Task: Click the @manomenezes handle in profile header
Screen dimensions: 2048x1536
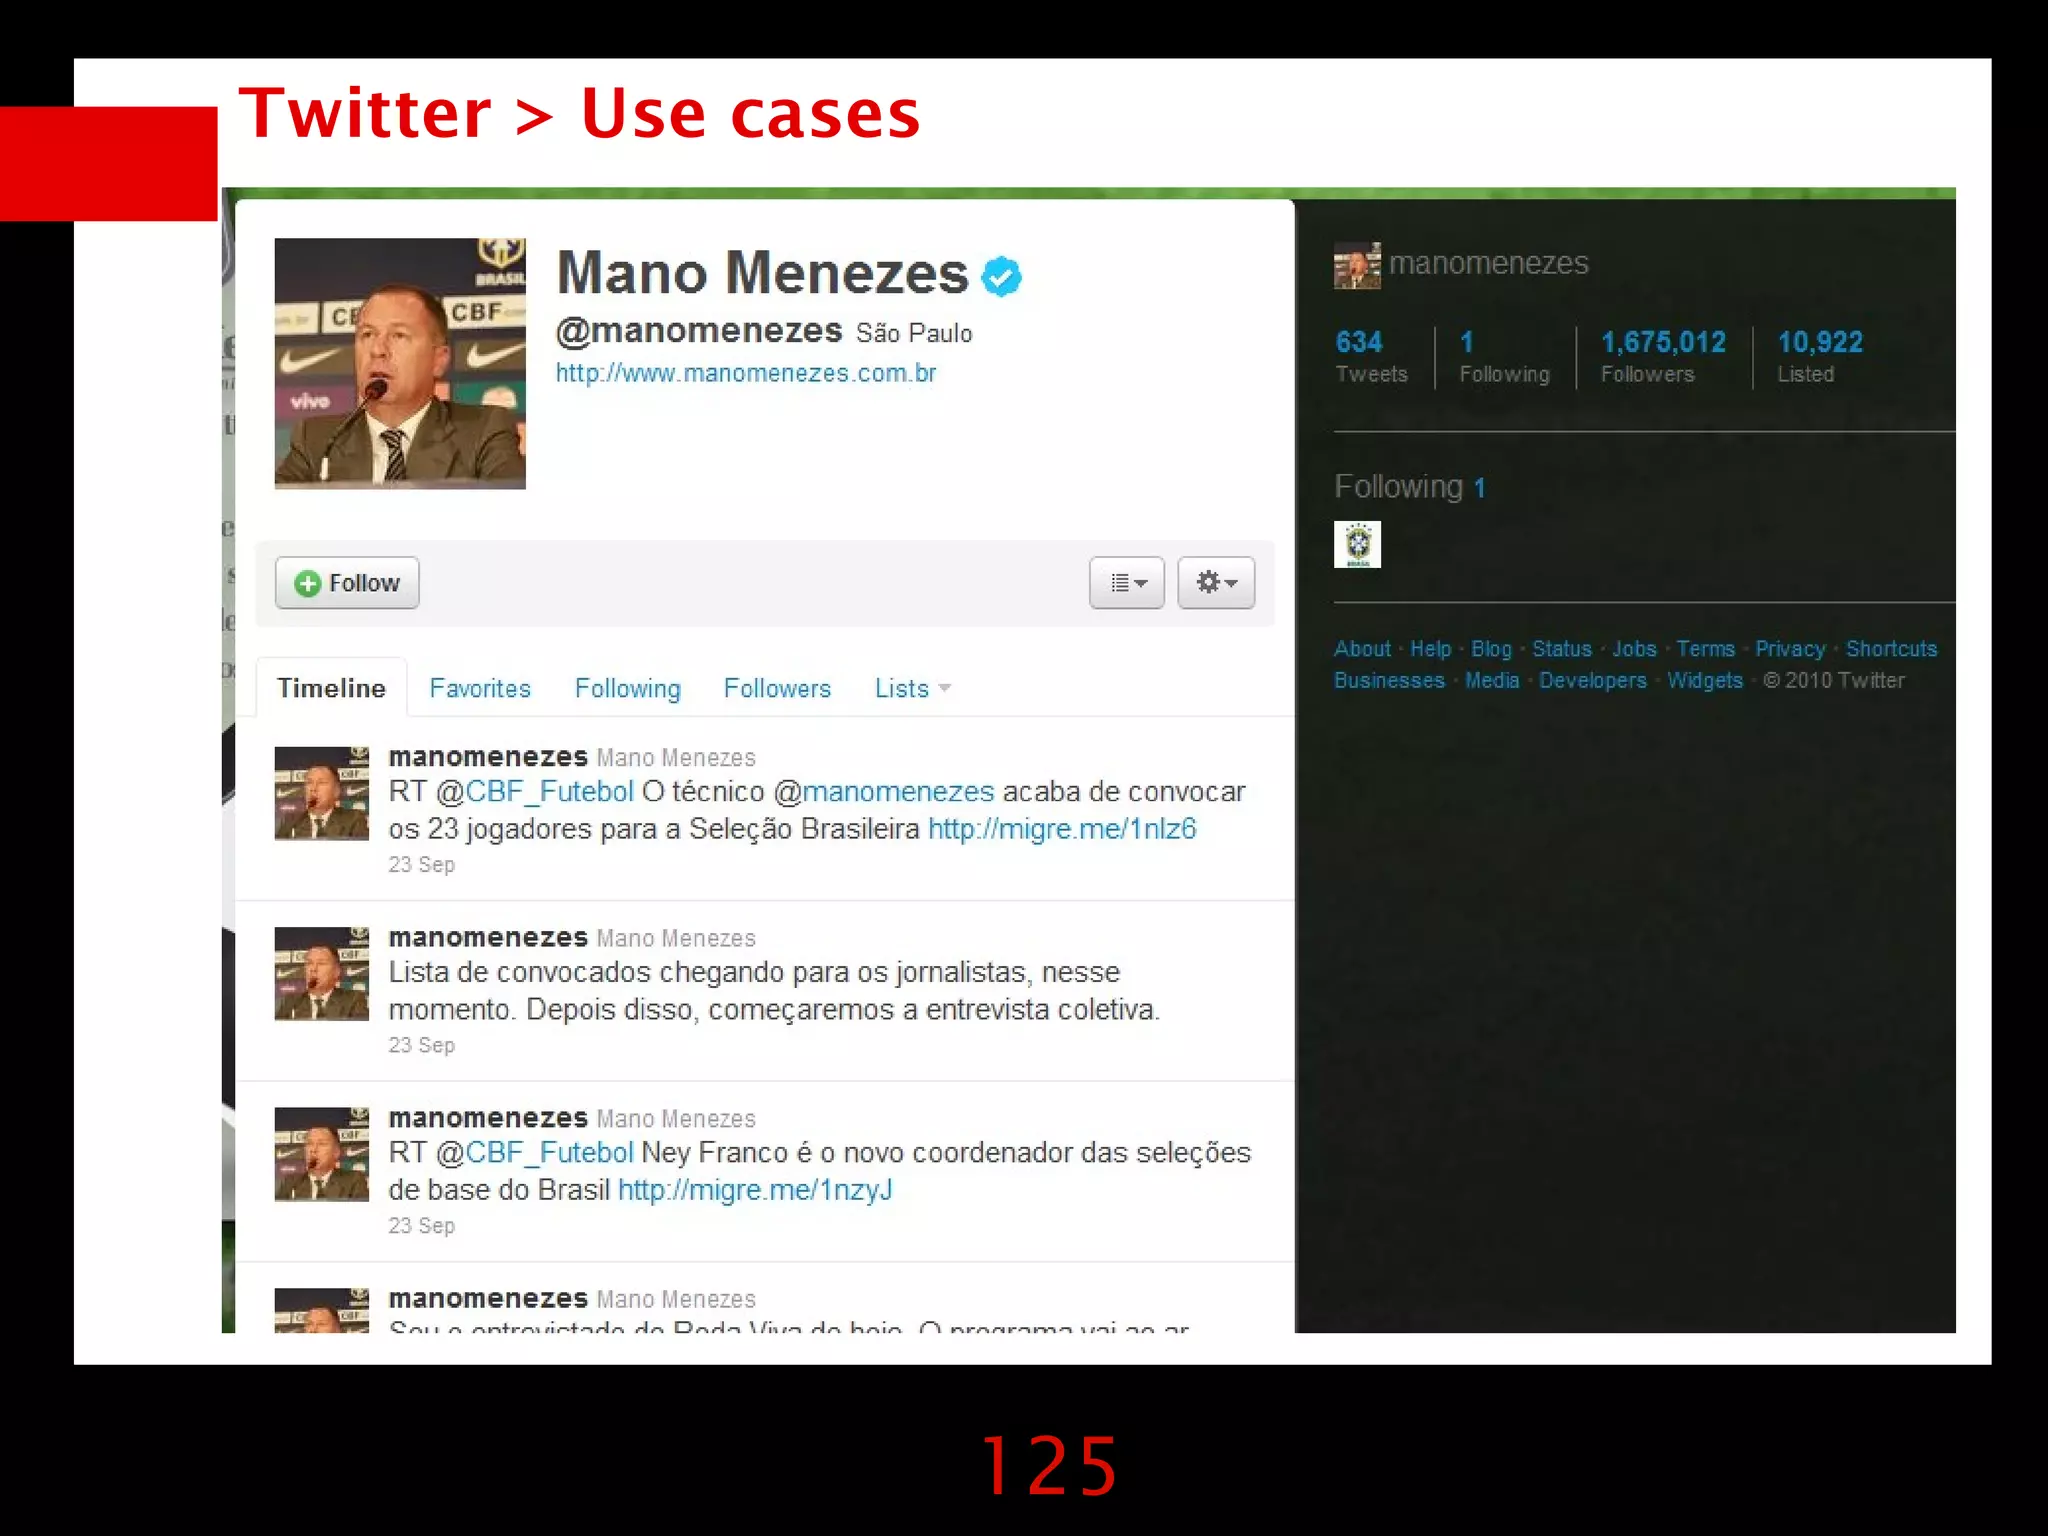Action: tap(699, 331)
